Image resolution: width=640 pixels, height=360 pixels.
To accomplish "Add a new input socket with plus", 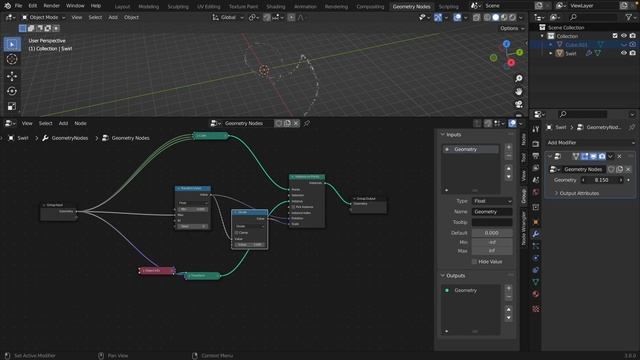I will 509,147.
